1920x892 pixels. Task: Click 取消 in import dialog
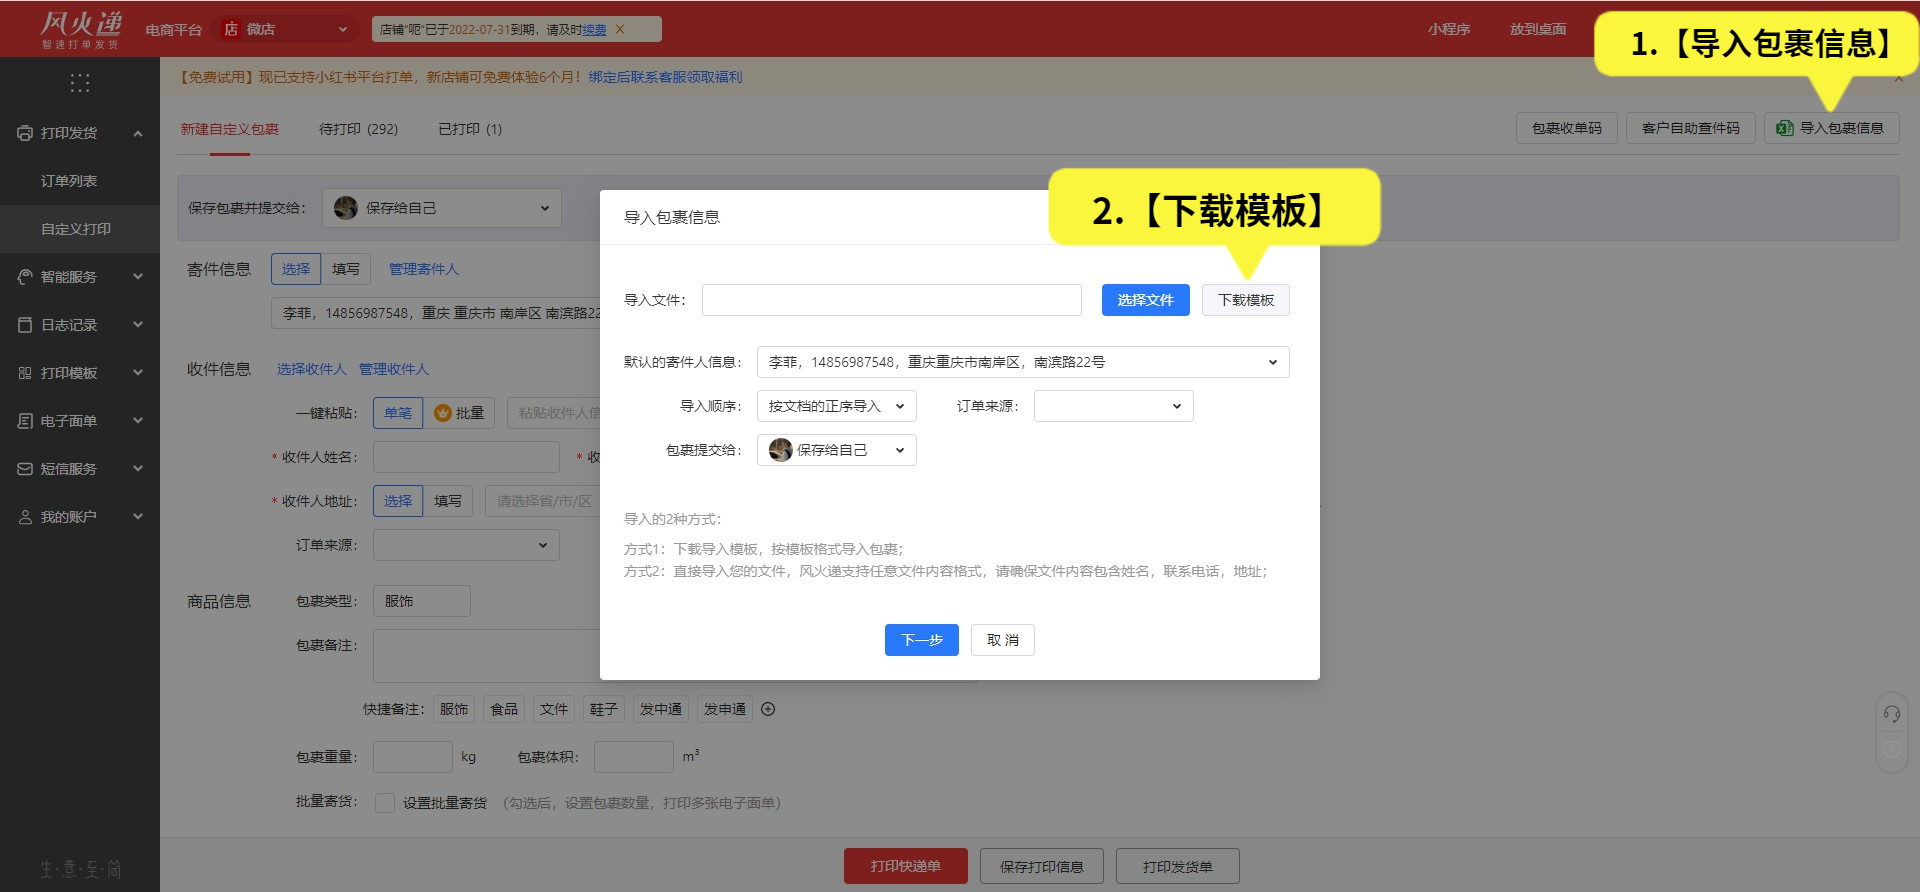(x=1003, y=640)
